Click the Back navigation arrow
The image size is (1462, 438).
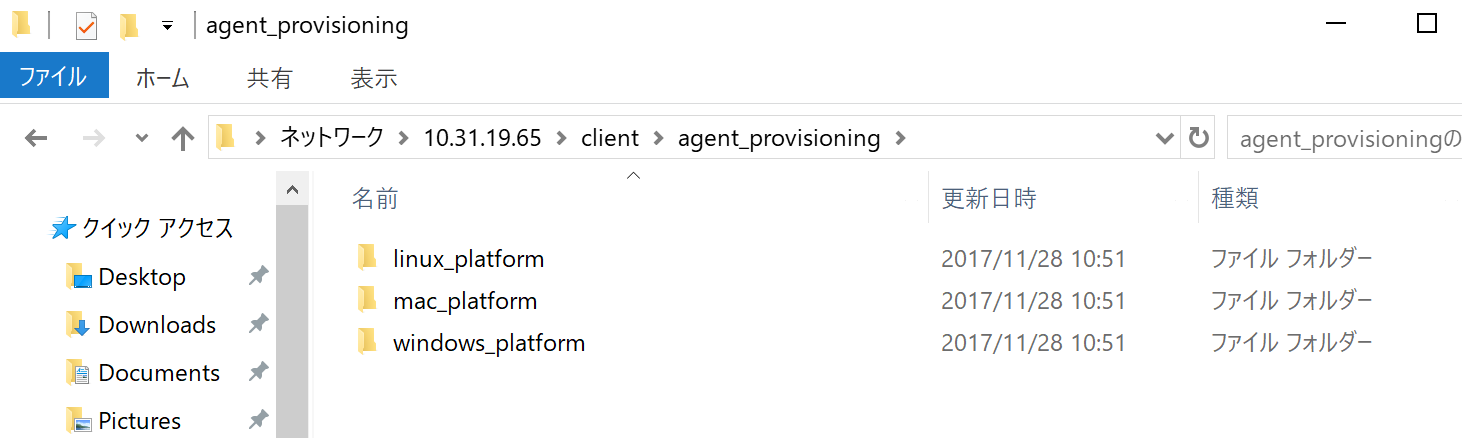point(36,139)
